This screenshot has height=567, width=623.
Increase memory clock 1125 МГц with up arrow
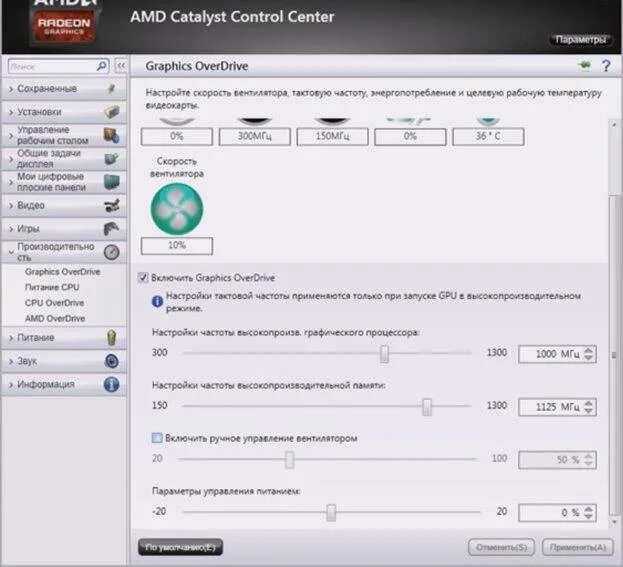588,403
